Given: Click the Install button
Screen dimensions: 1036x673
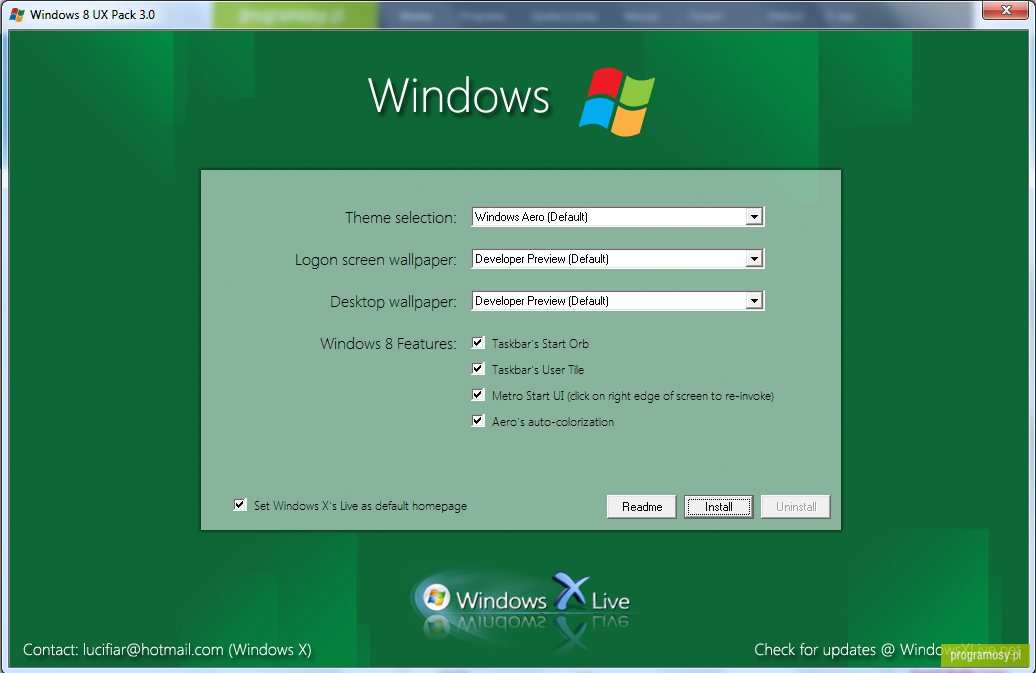Looking at the screenshot, I should pyautogui.click(x=718, y=507).
